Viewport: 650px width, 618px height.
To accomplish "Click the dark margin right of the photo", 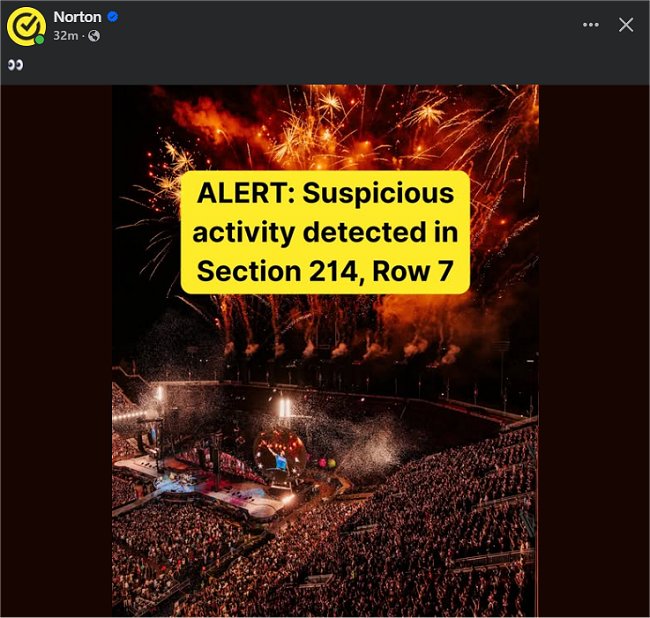I will click(x=594, y=351).
